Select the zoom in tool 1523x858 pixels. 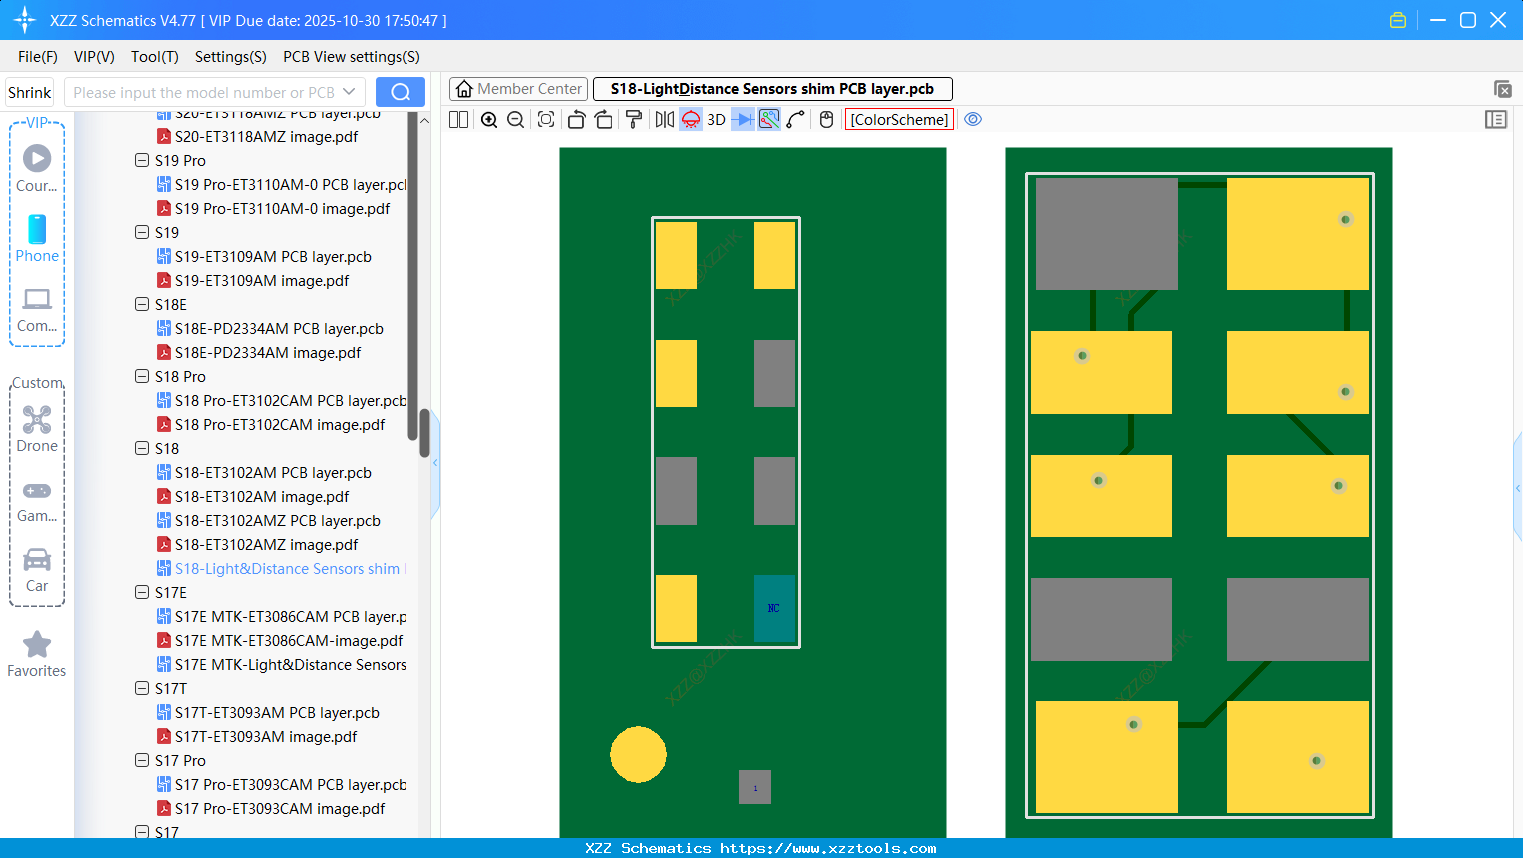click(489, 119)
